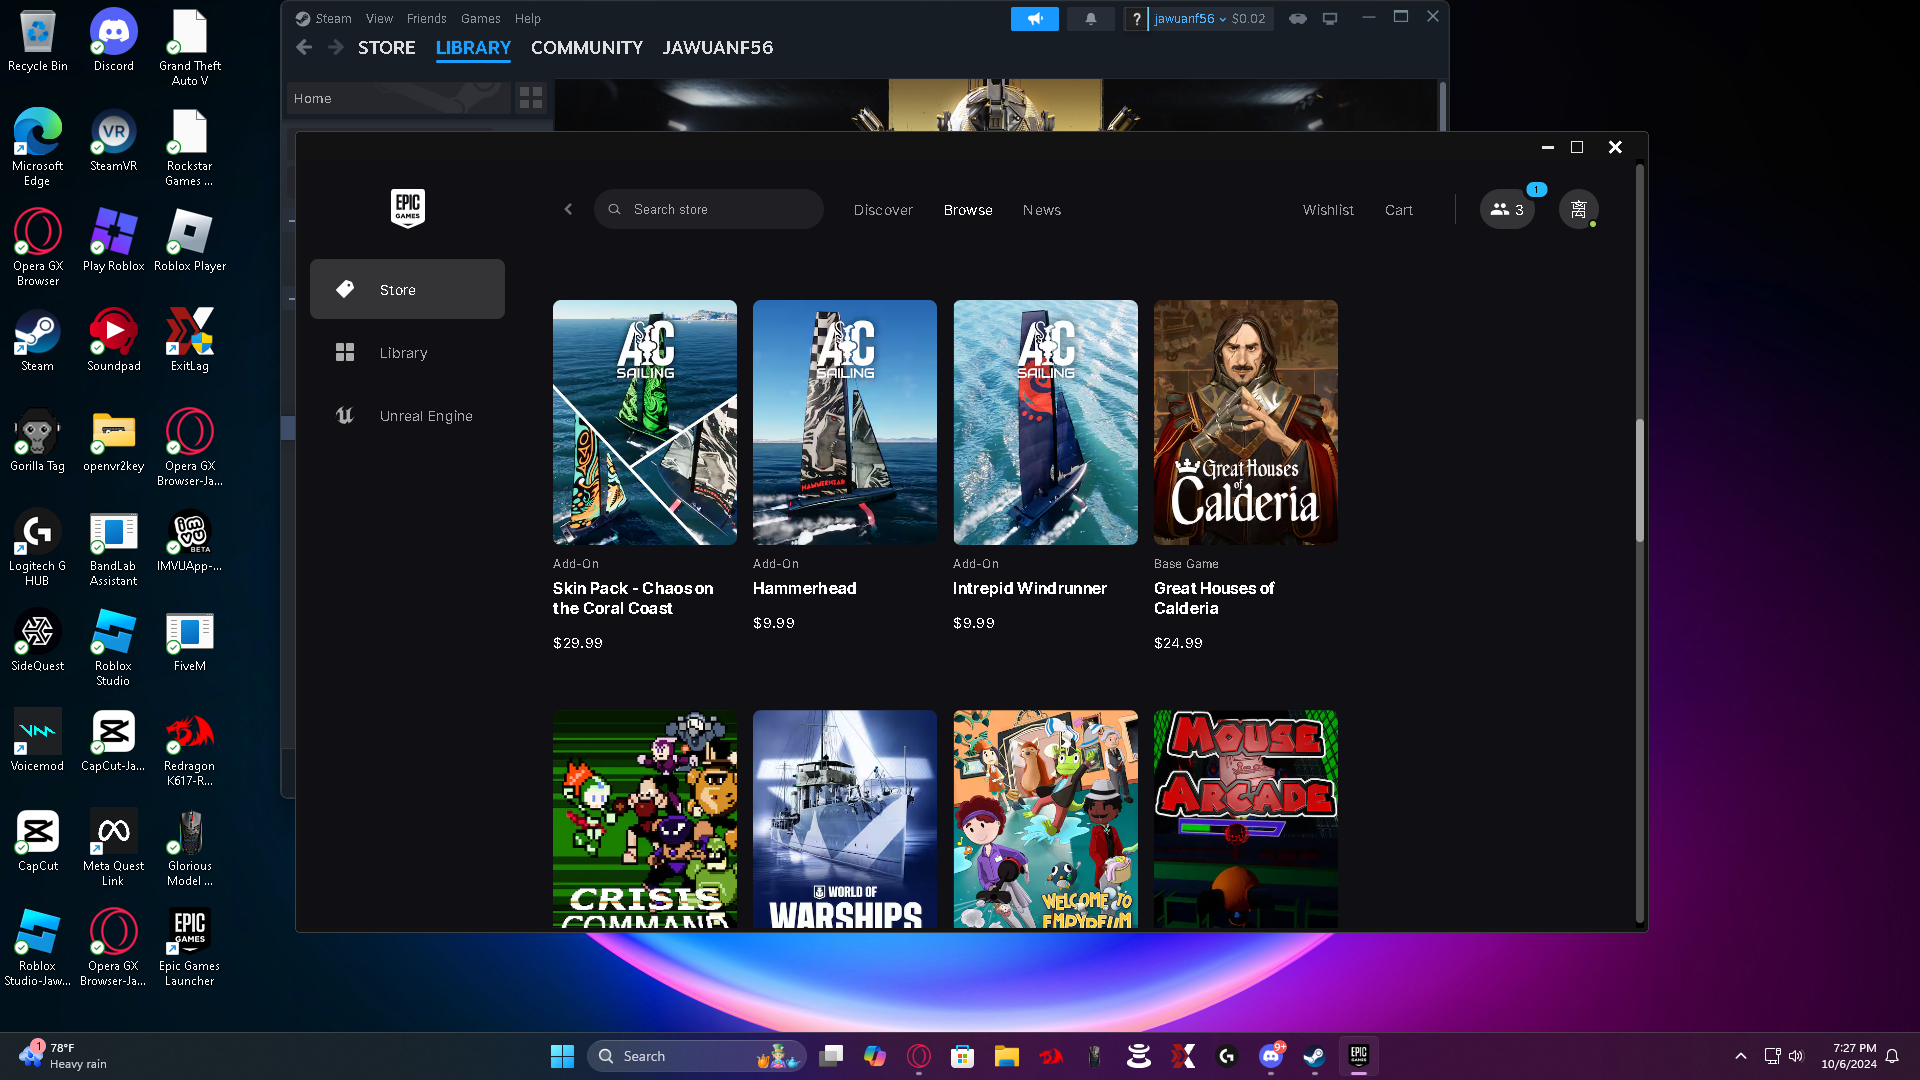
Task: Open the Discover tab
Action: (x=883, y=210)
